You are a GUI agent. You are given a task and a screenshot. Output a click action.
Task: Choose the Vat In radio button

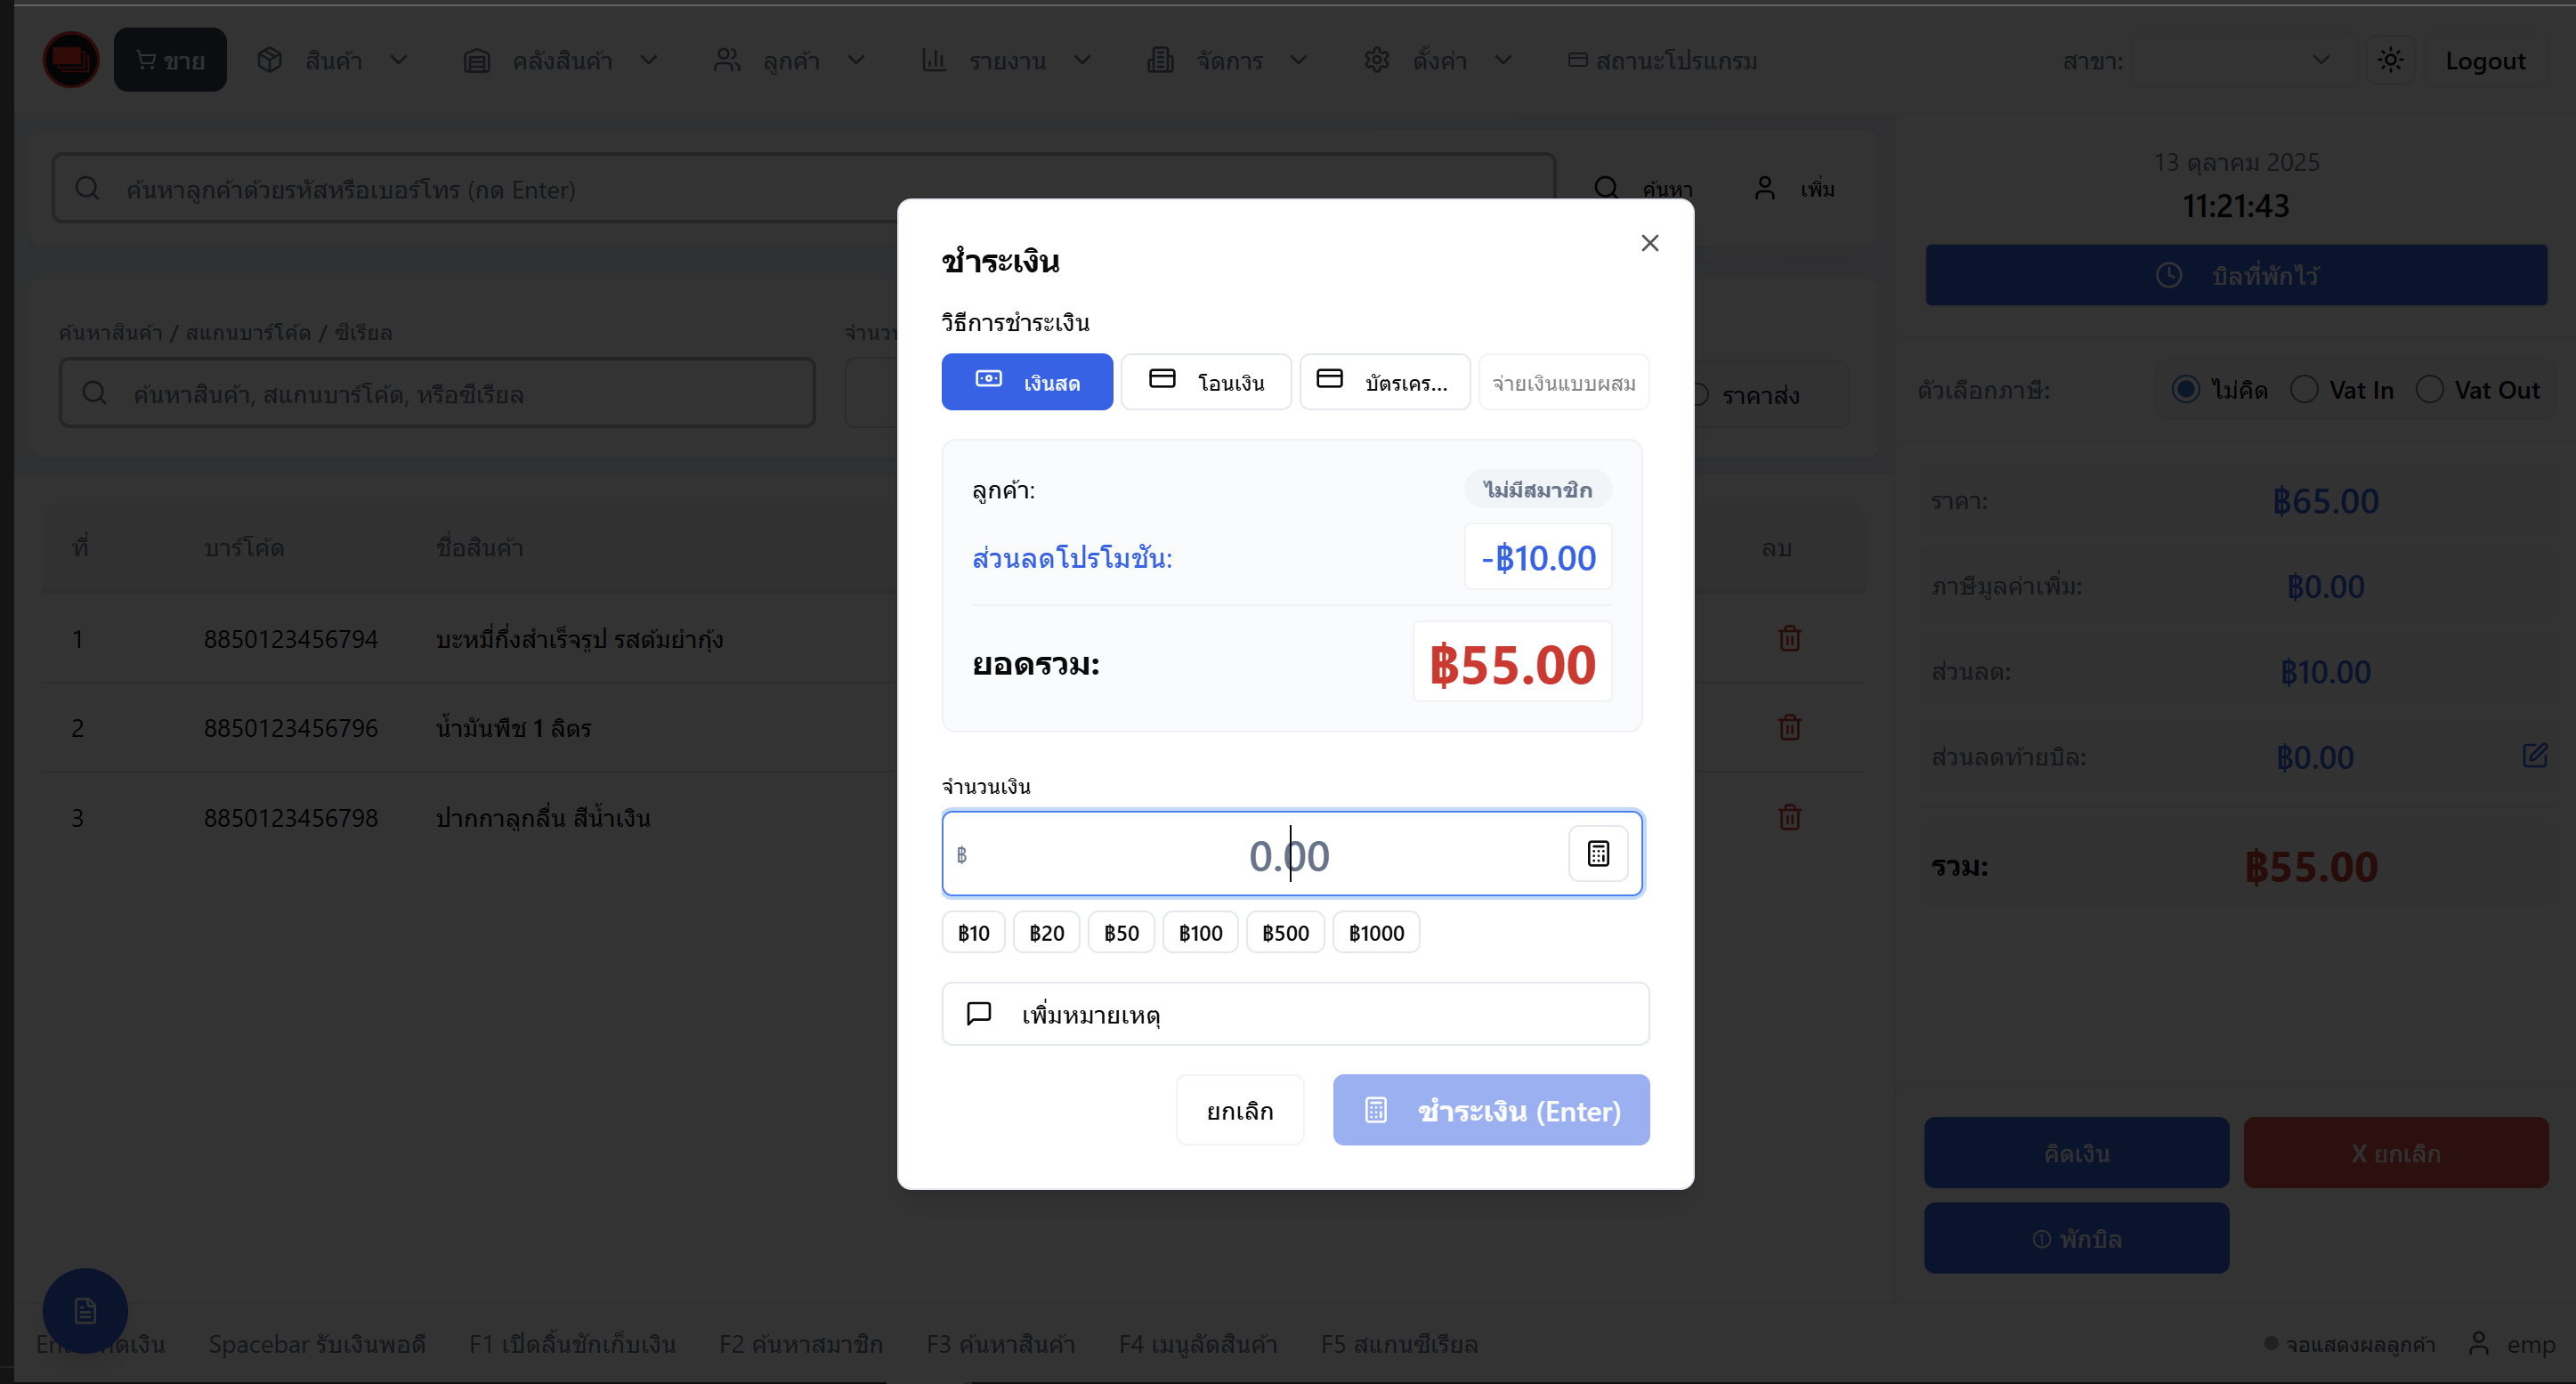click(x=2304, y=389)
